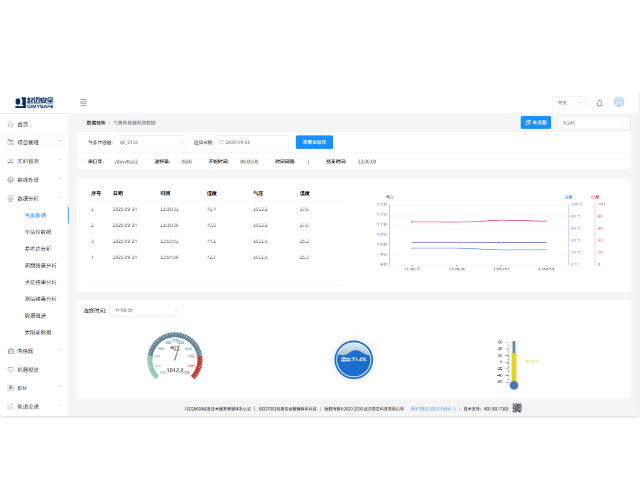640x480 pixels.
Task: Click the QR code icon in footer
Action: 517,409
